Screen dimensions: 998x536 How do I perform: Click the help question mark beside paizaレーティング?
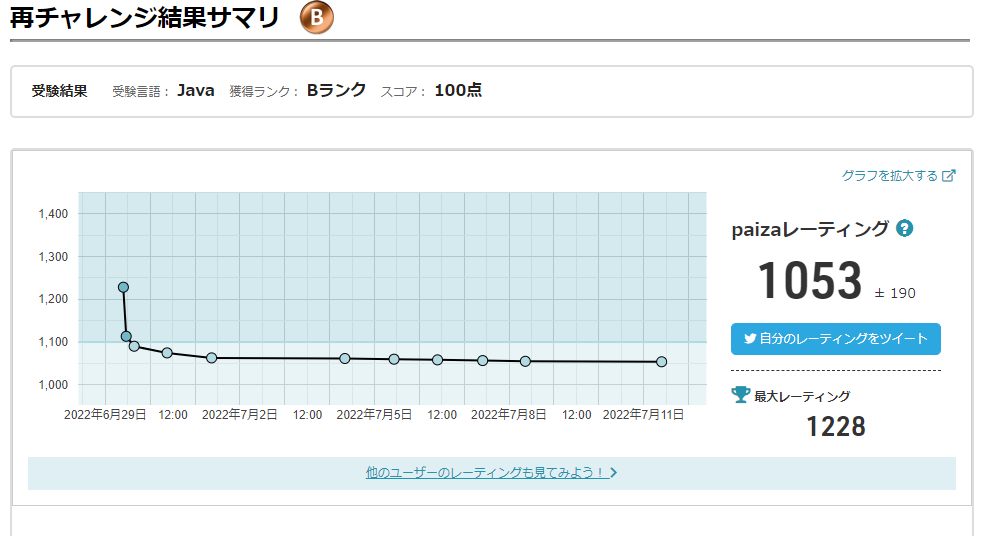tap(905, 228)
